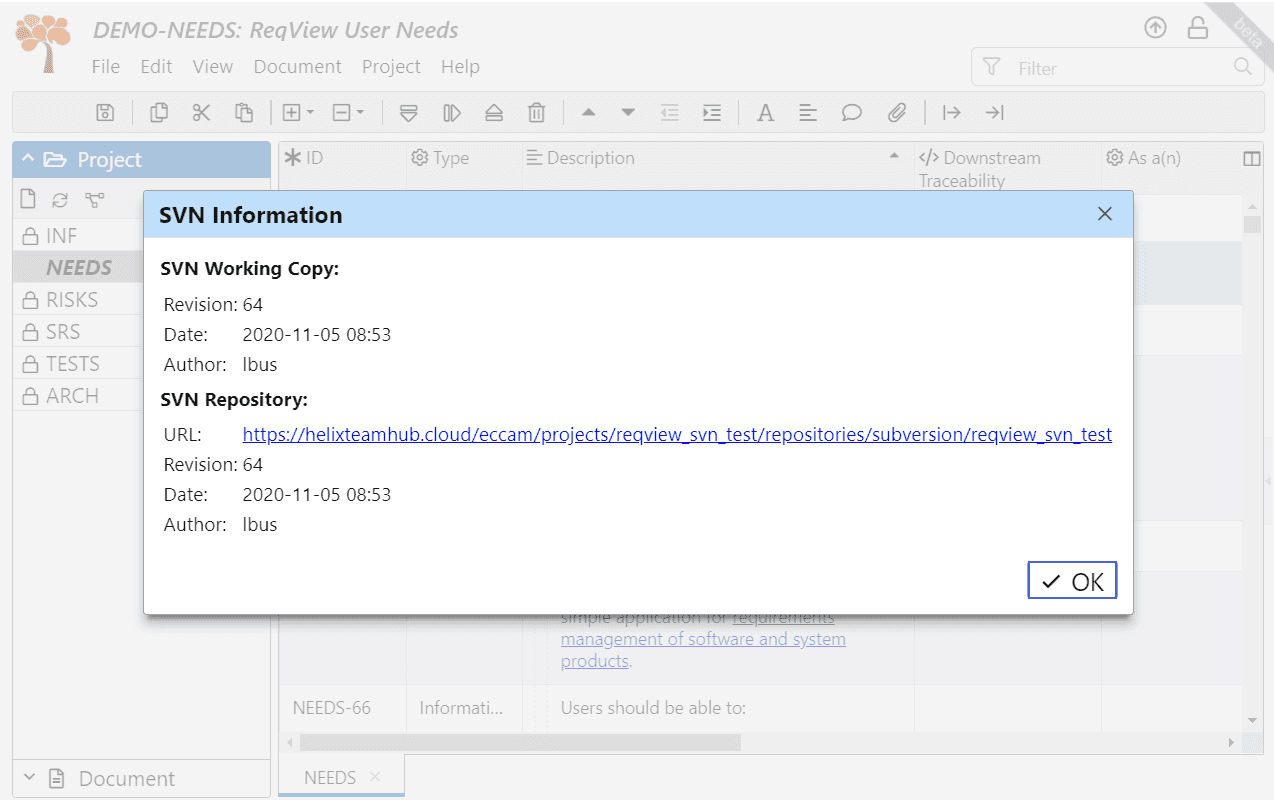The image size is (1274, 800).
Task: Click the new document icon in Project panel
Action: click(x=27, y=198)
